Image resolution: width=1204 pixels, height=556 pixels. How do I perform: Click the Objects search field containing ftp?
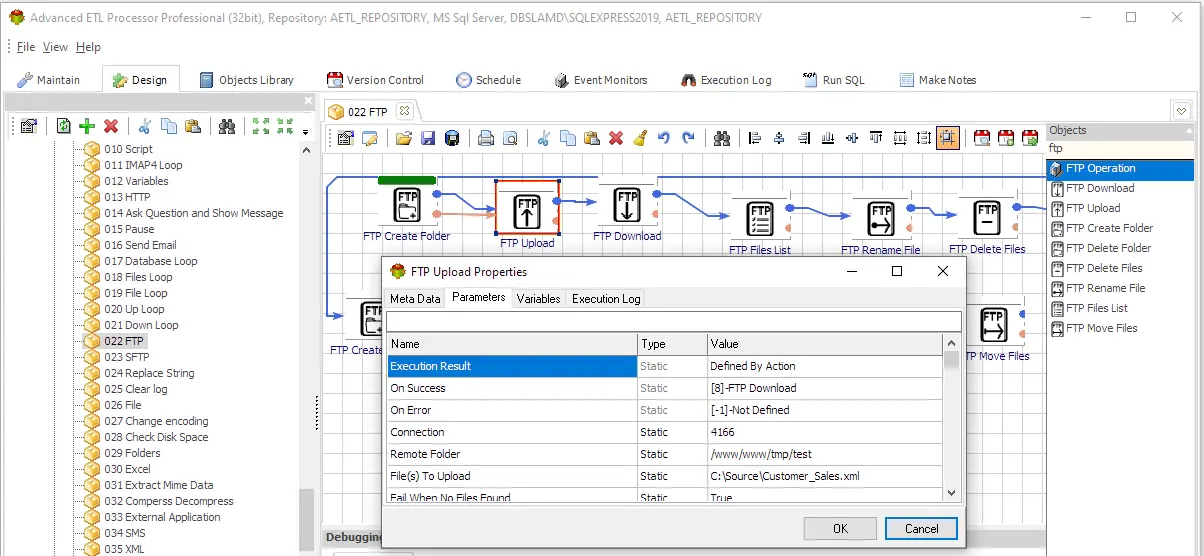(x=1120, y=148)
